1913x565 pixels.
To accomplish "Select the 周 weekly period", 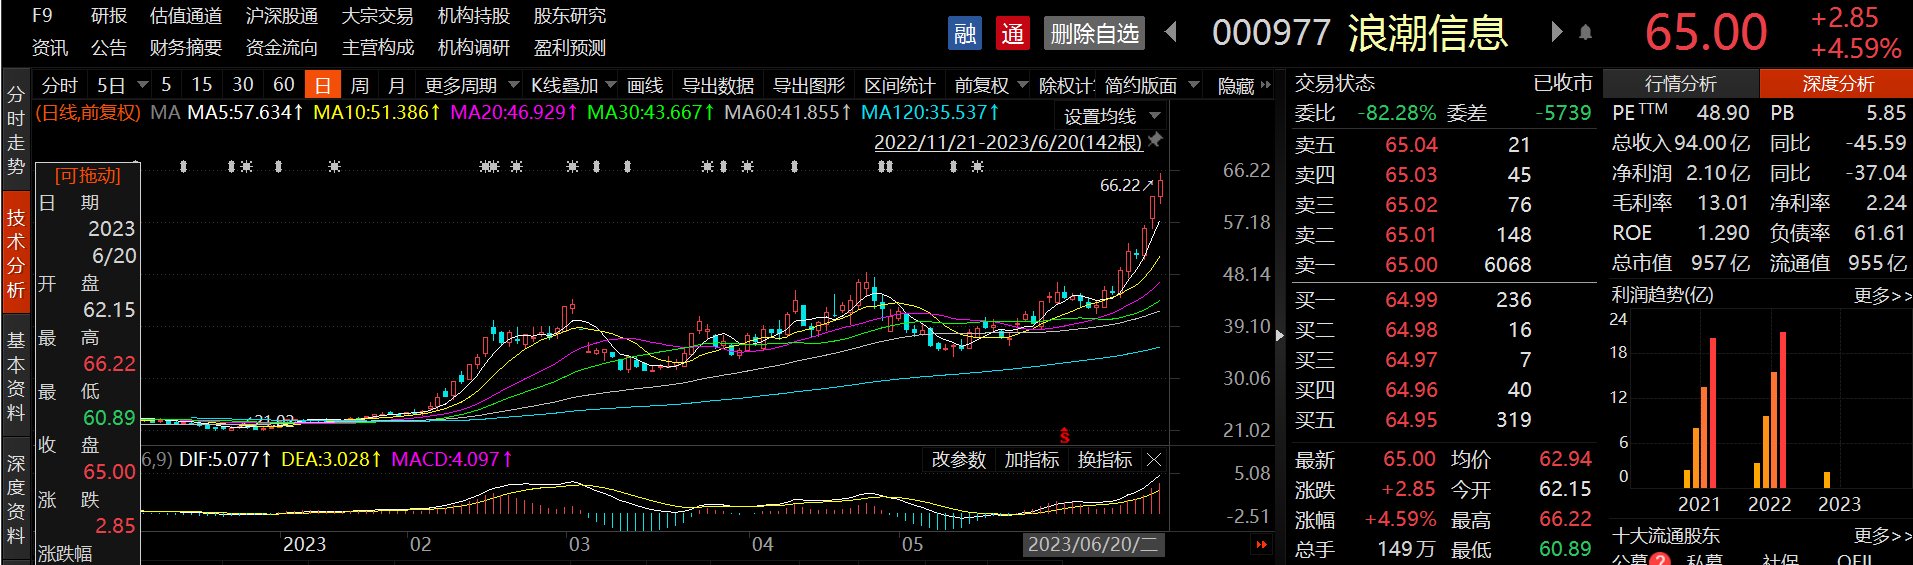I will coord(360,85).
